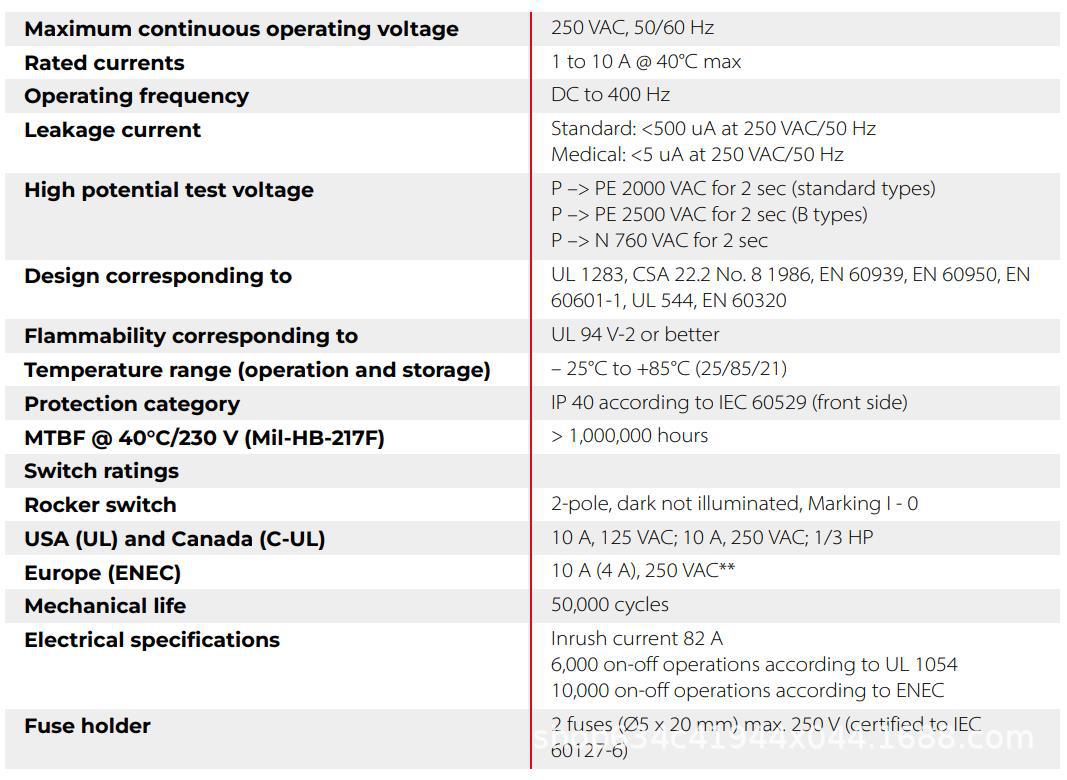Click the "Fuse holder" row label
Viewport: 1067px width, 780px height.
point(87,726)
